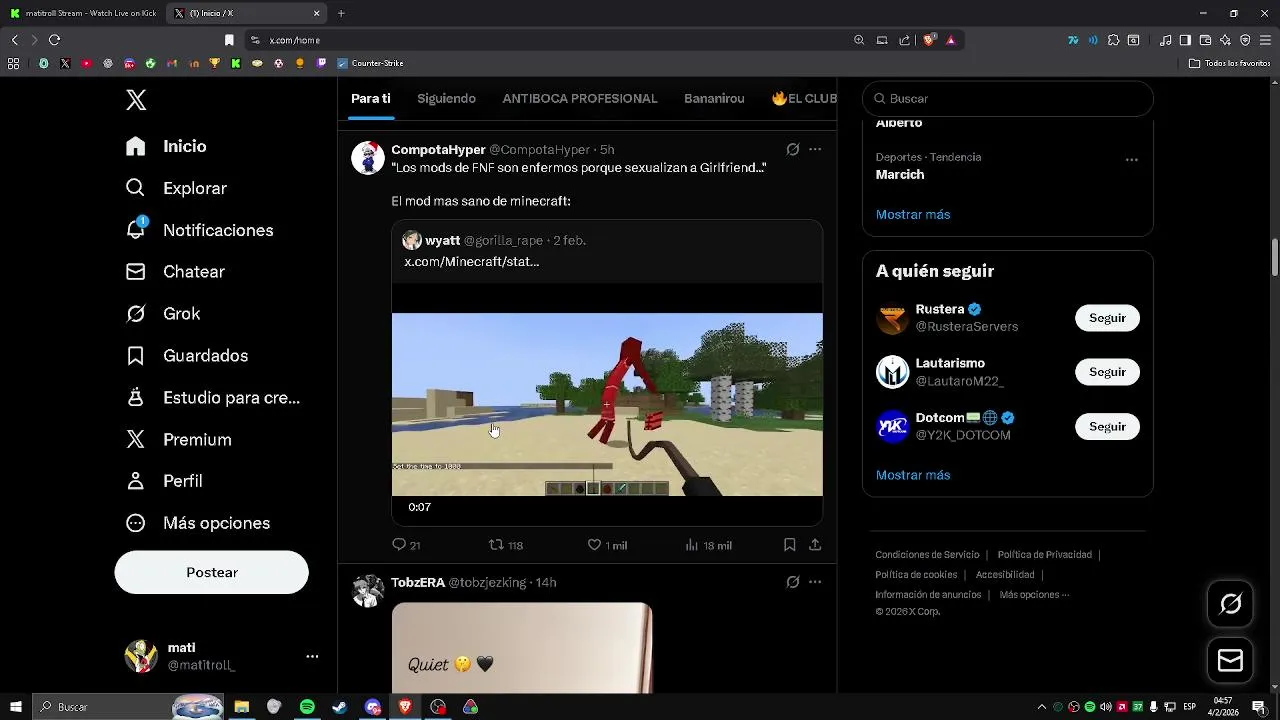The width and height of the screenshot is (1280, 720).
Task: Open Brave VPN shield icon
Action: (1245, 40)
